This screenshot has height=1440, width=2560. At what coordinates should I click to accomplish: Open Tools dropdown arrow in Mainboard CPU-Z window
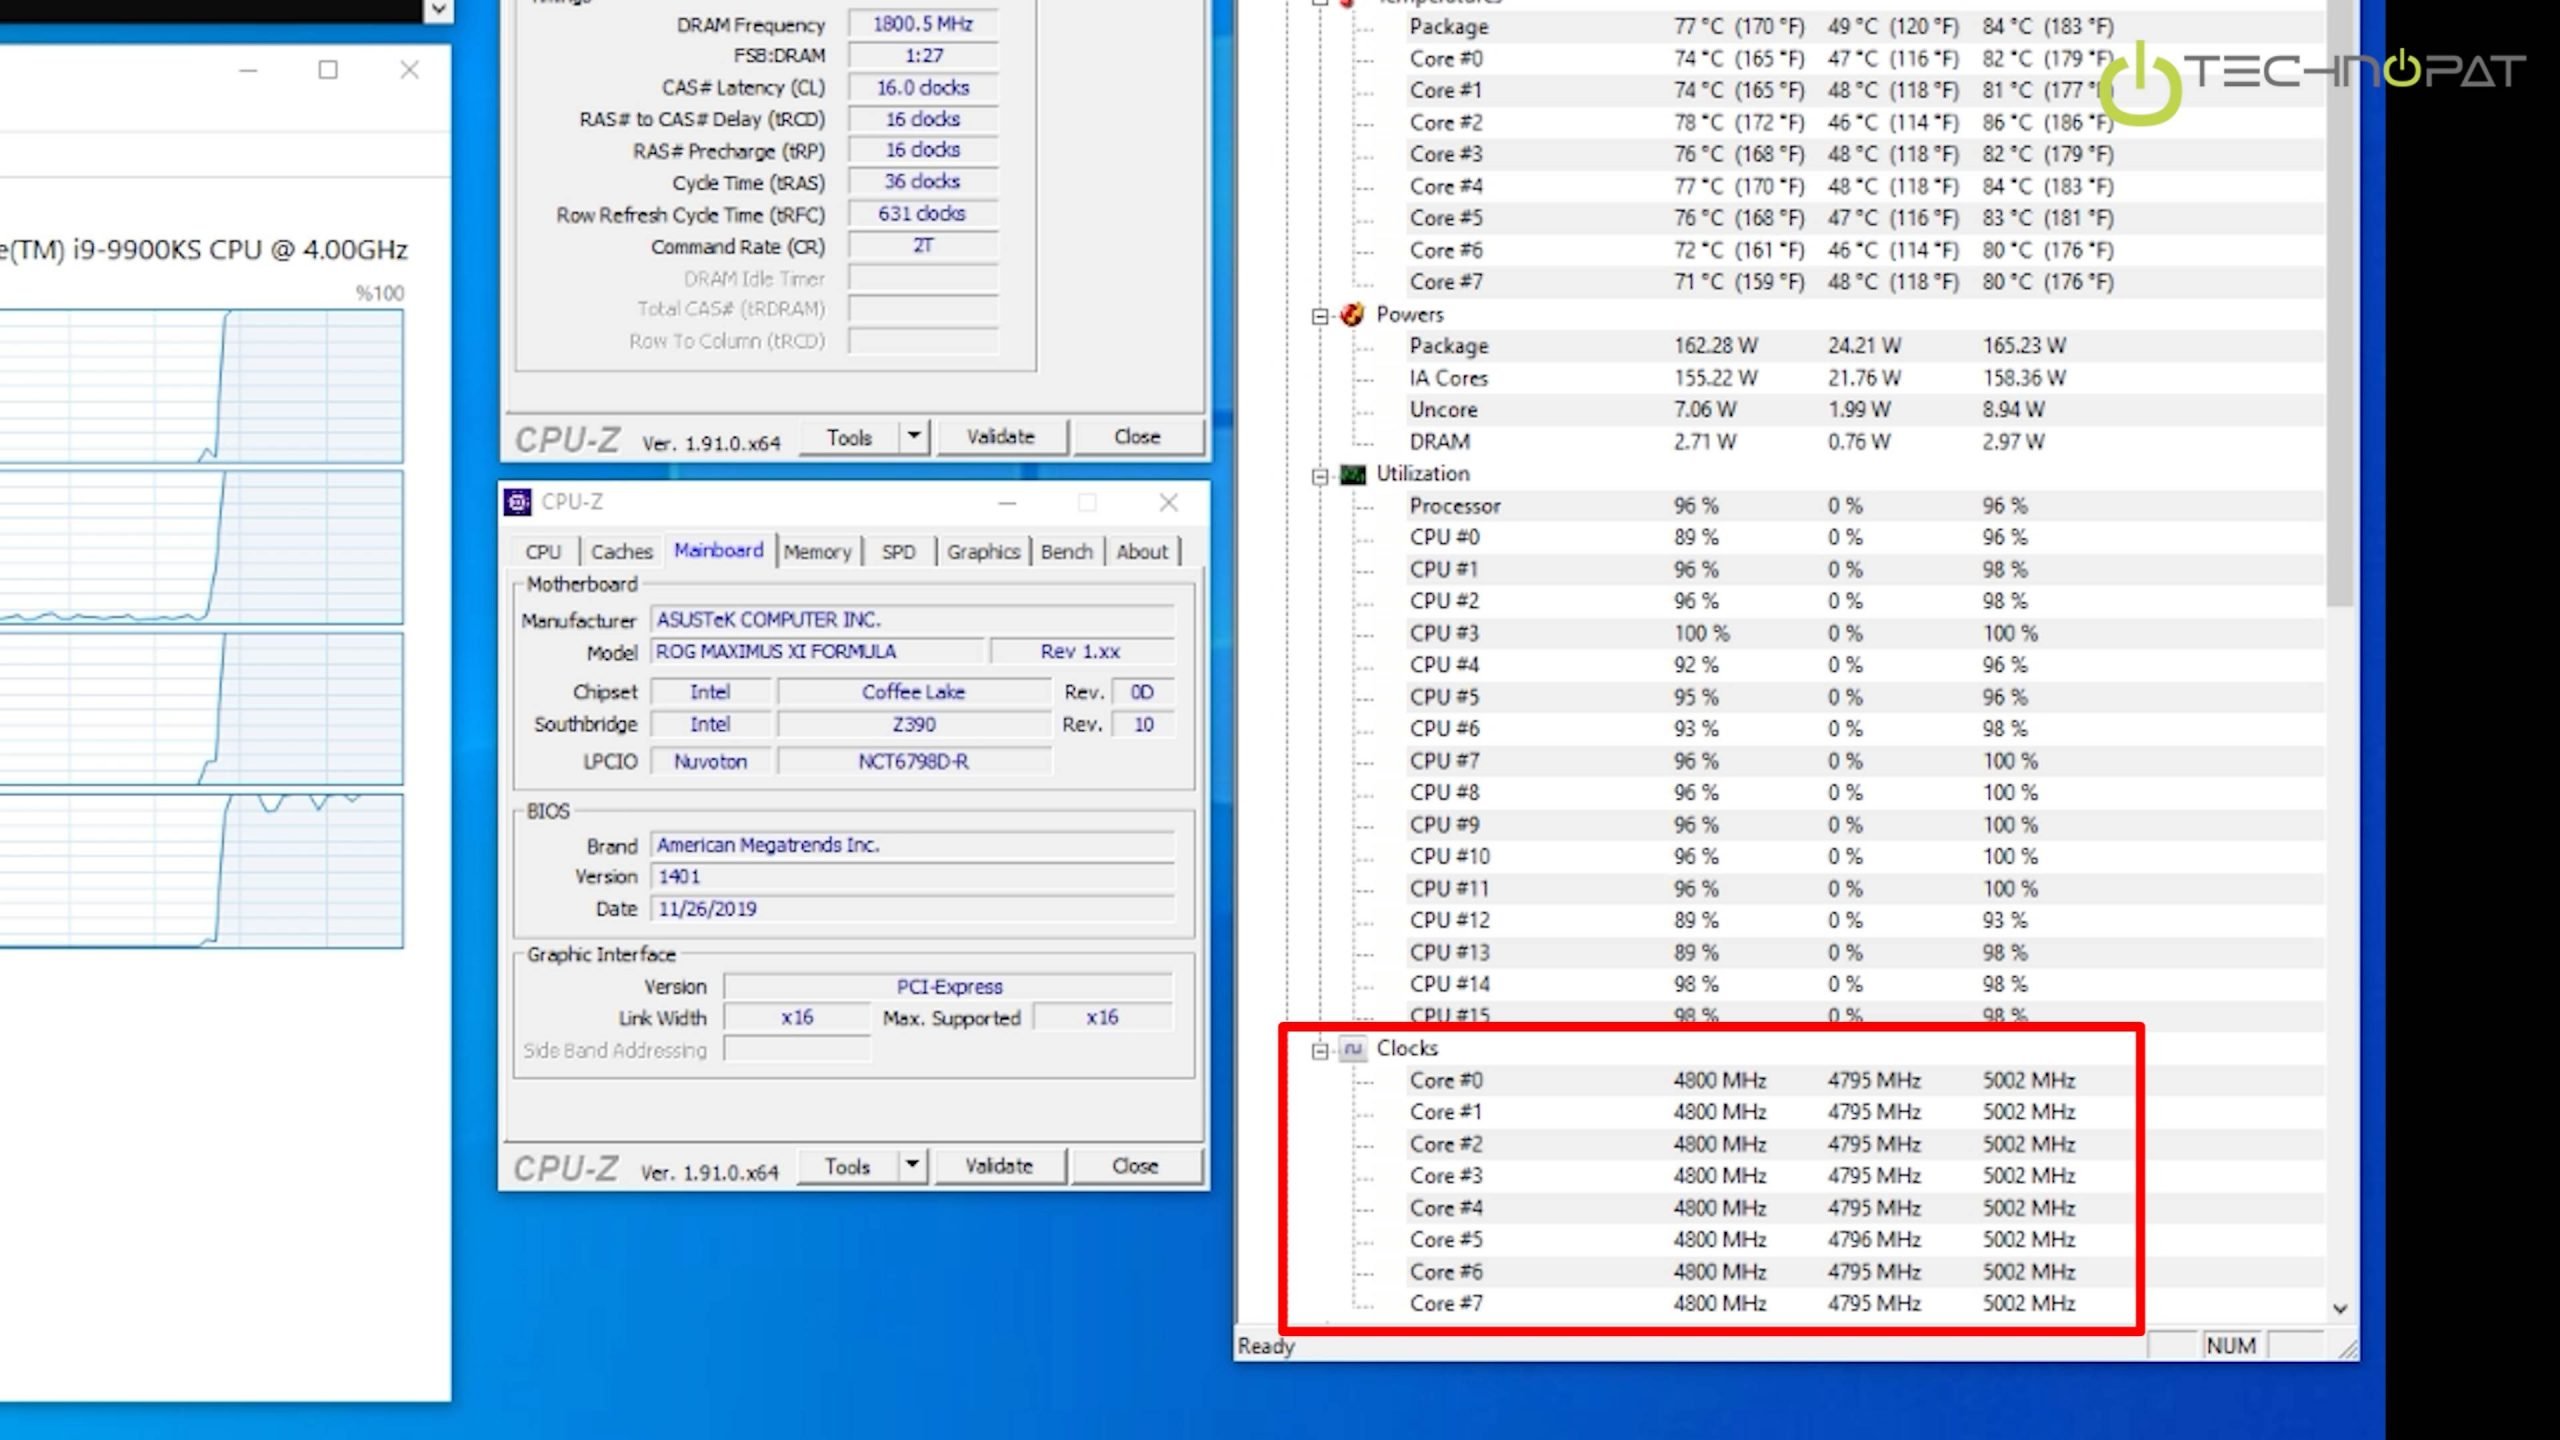point(912,1165)
